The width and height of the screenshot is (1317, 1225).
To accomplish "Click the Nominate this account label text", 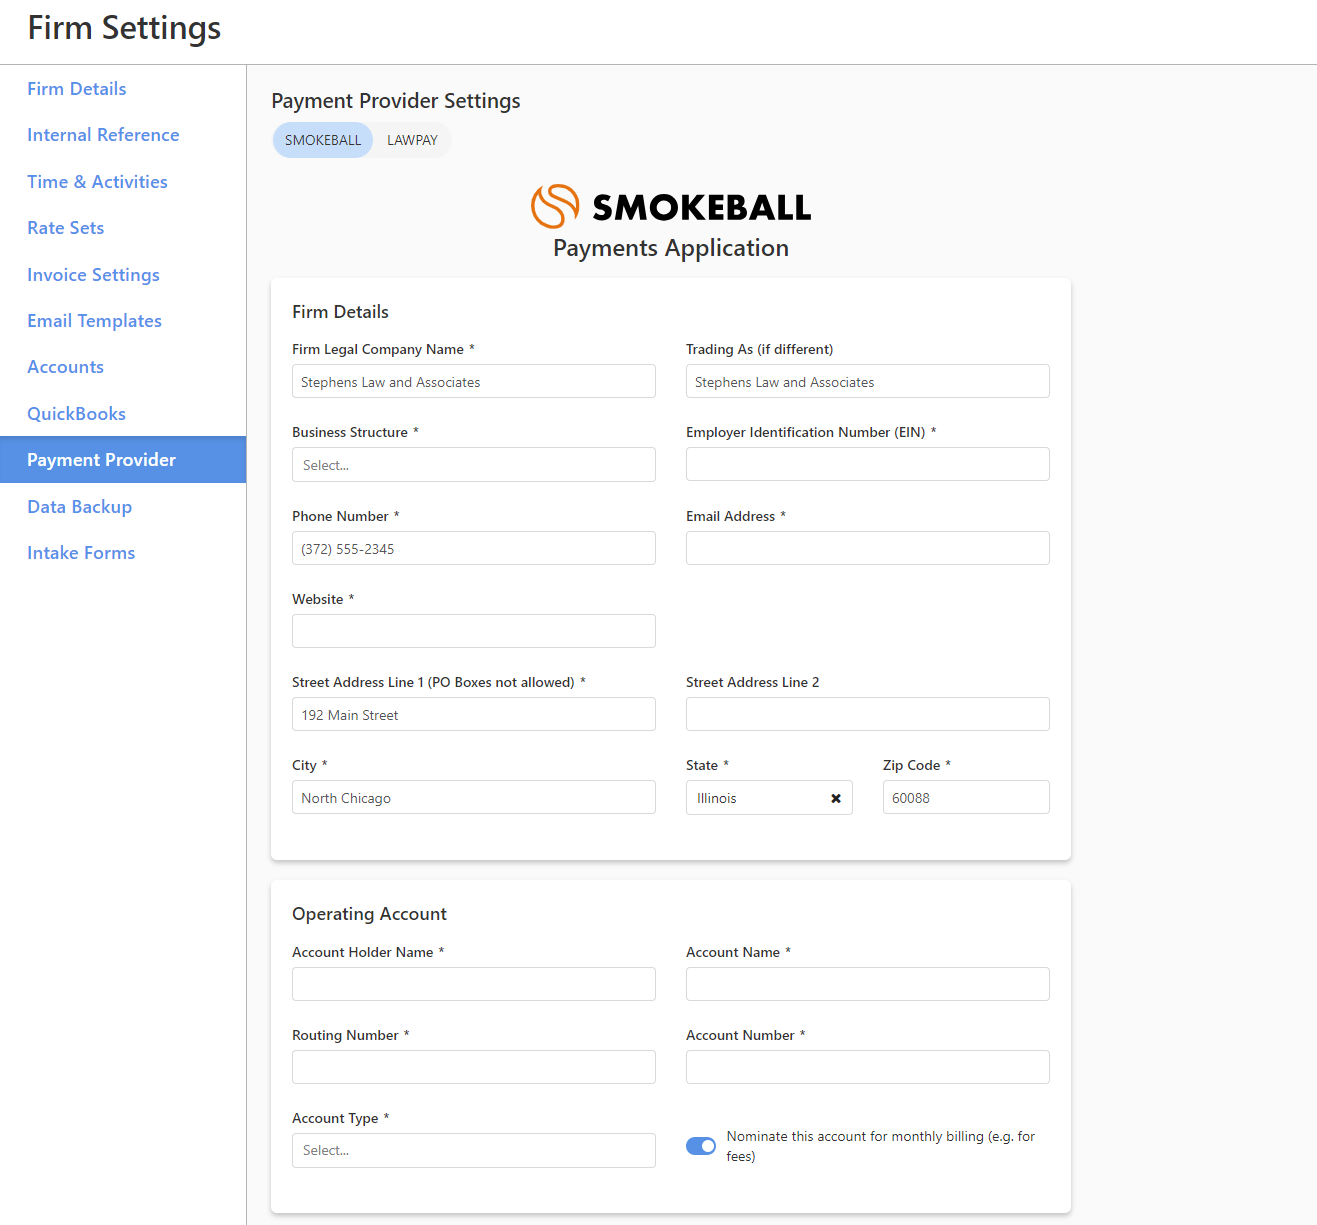I will (x=880, y=1146).
